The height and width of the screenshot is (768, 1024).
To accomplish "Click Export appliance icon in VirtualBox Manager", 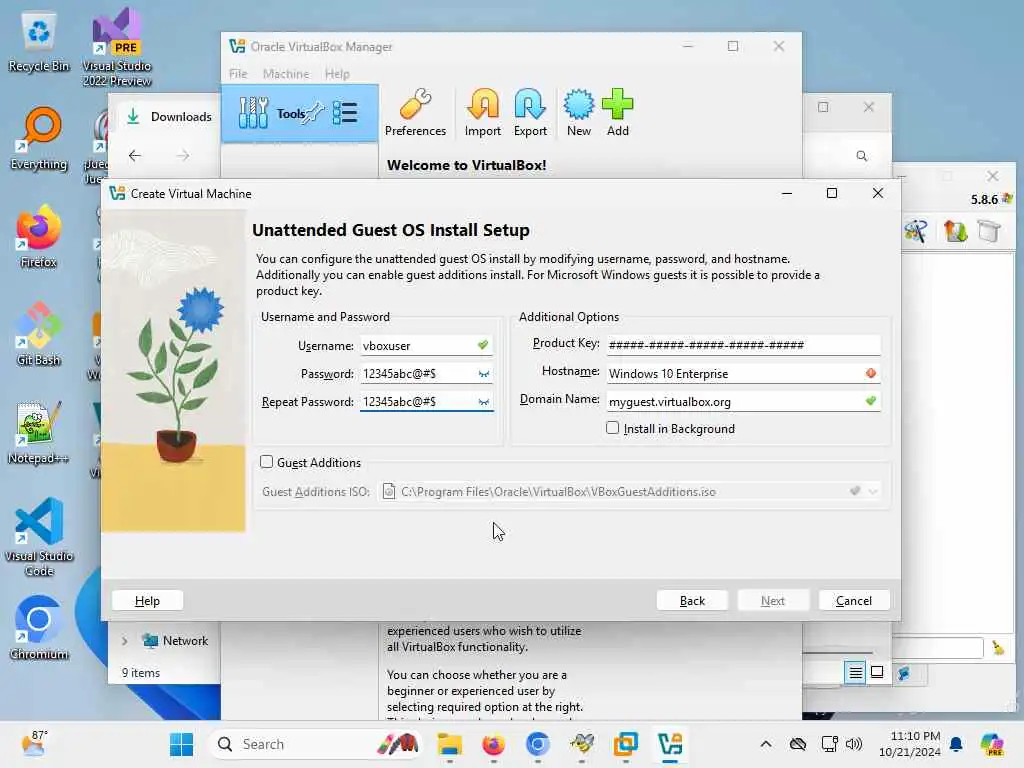I will coord(530,112).
